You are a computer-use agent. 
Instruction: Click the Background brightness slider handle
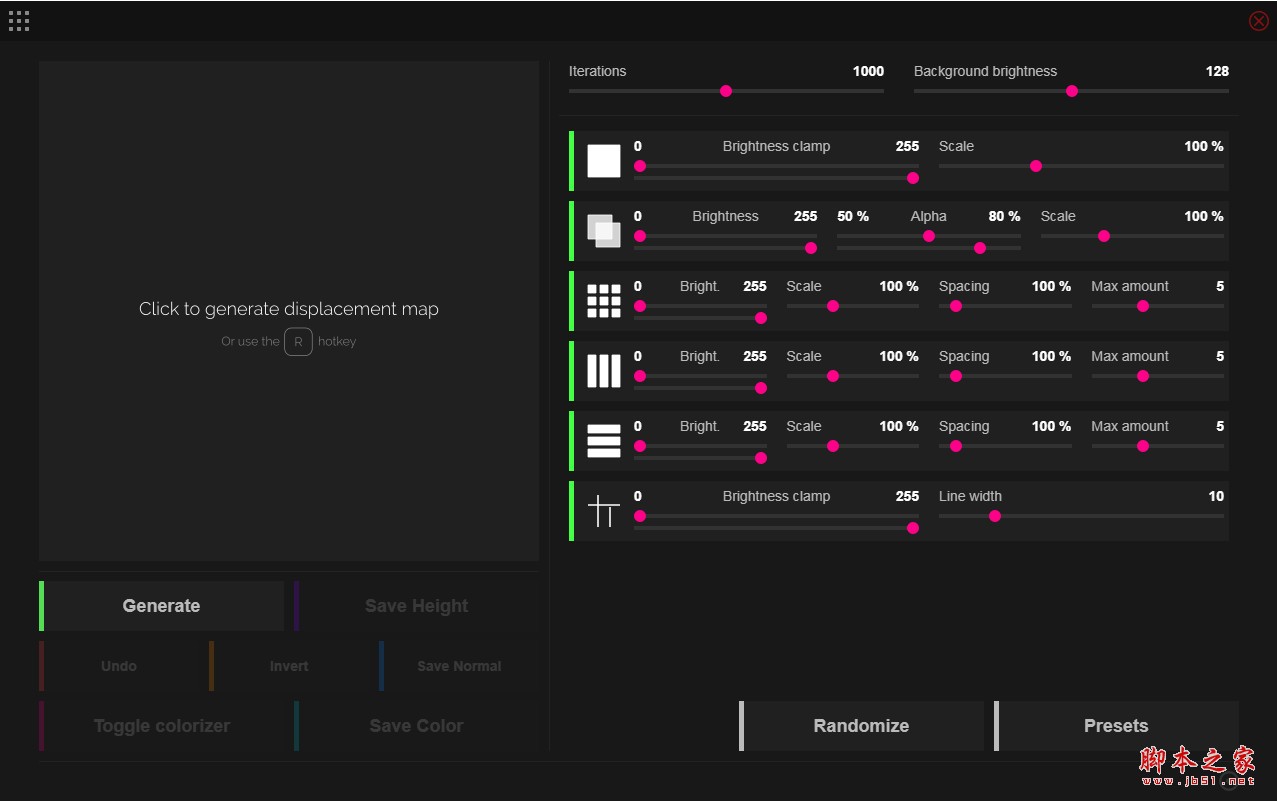(x=1071, y=90)
